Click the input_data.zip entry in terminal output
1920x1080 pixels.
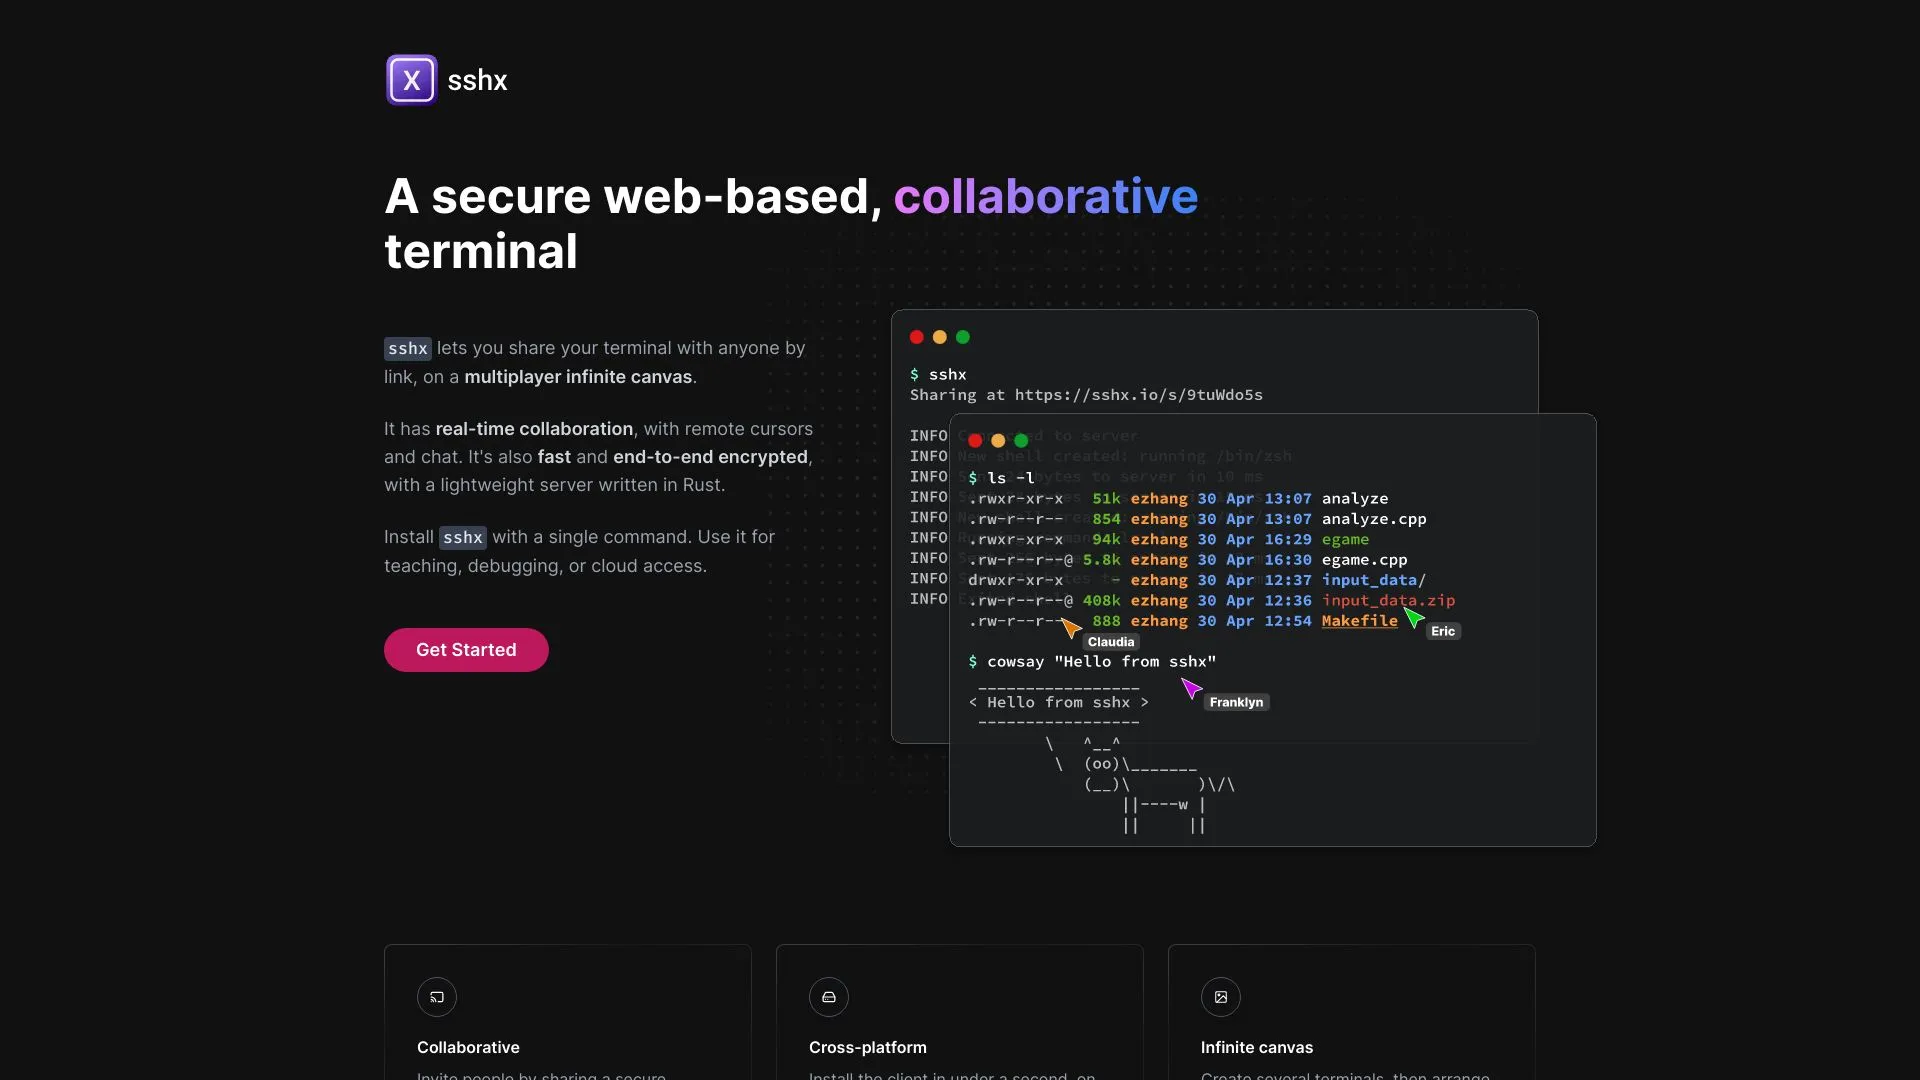click(x=1389, y=600)
